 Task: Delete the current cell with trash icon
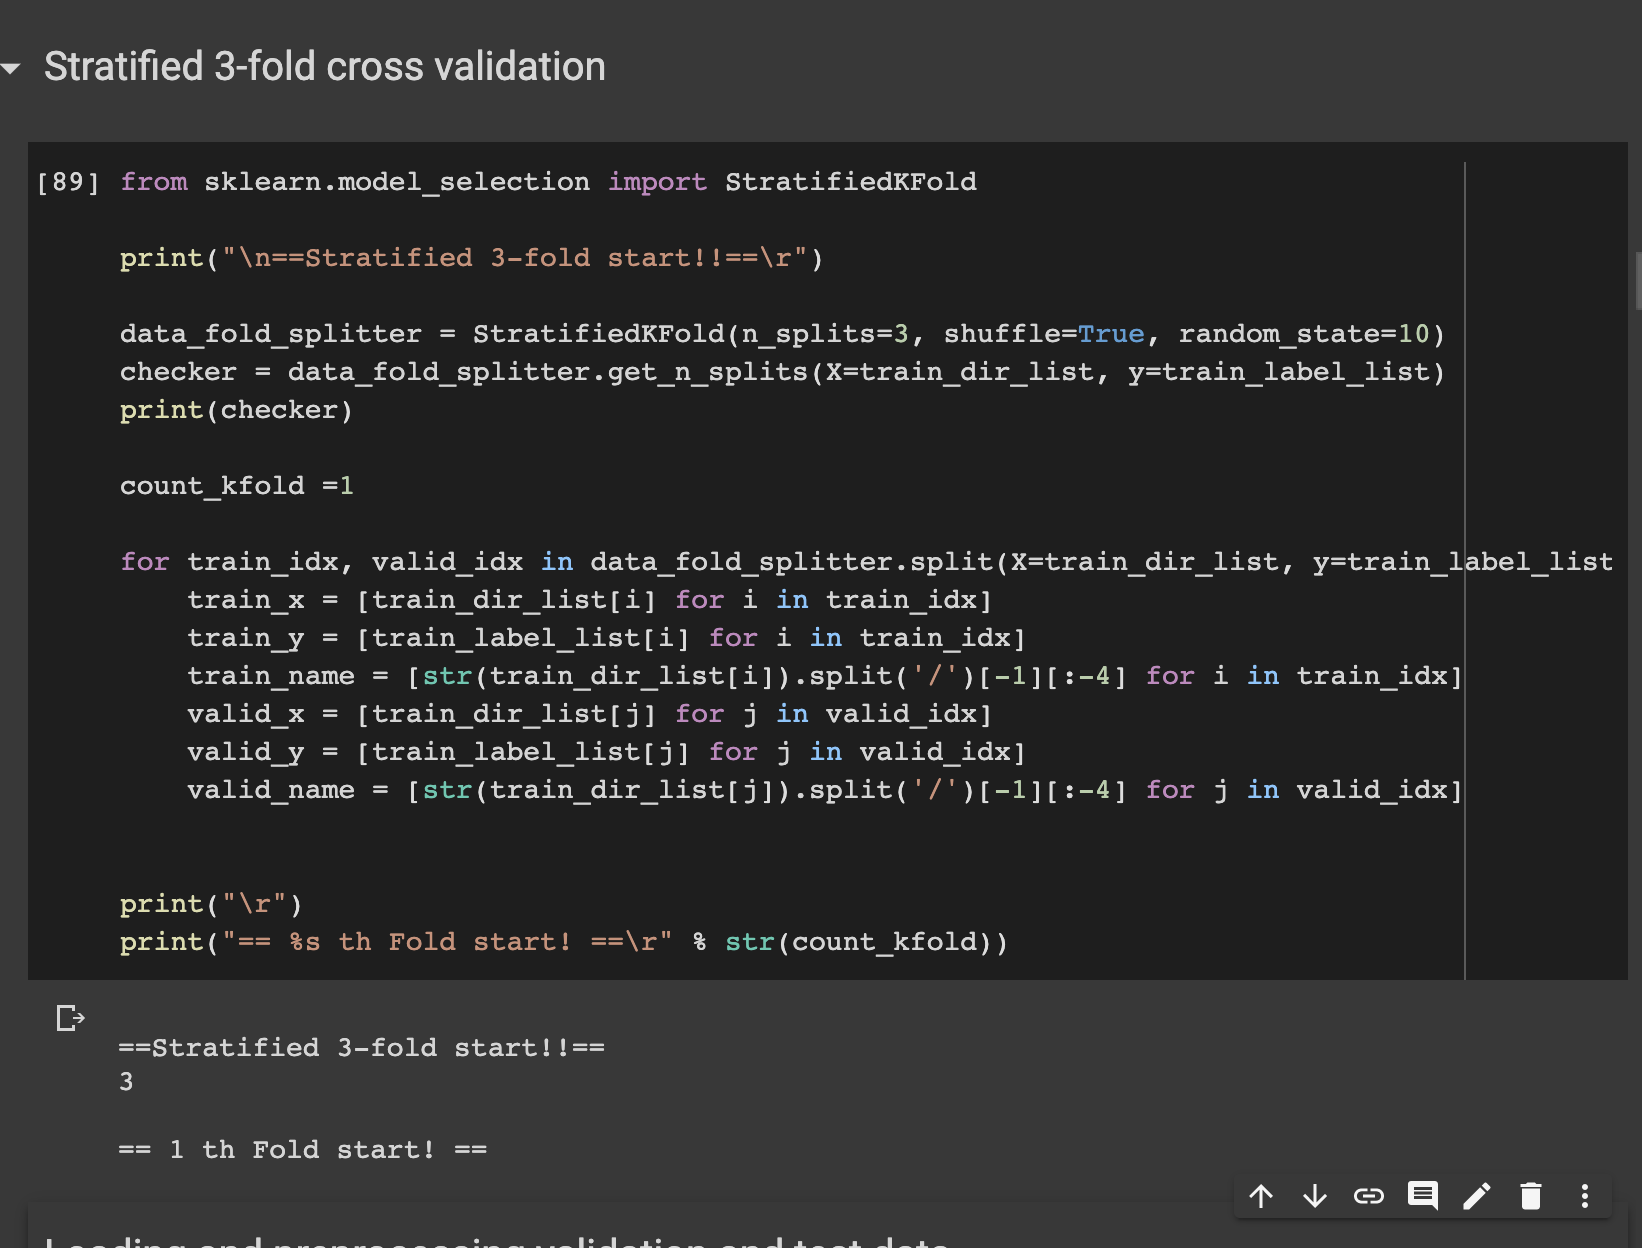pos(1531,1195)
